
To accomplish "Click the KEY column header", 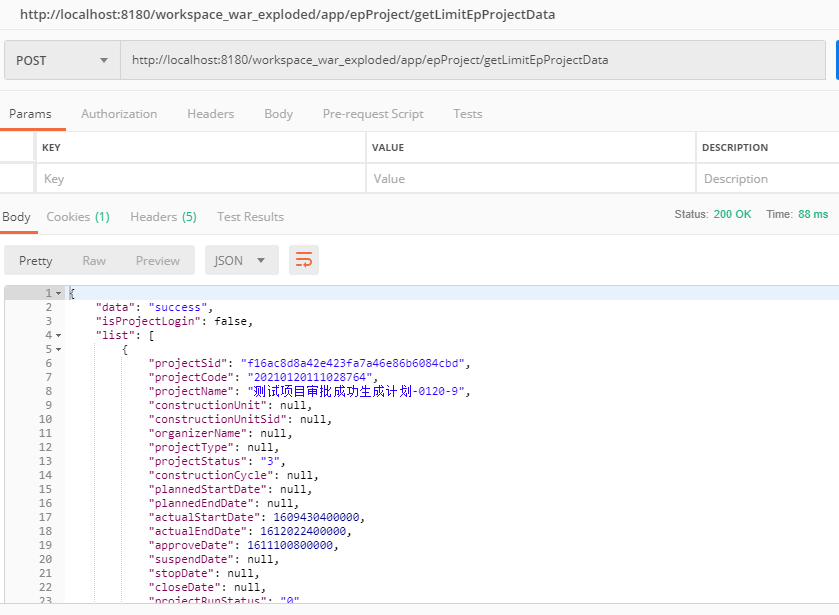I will [51, 148].
